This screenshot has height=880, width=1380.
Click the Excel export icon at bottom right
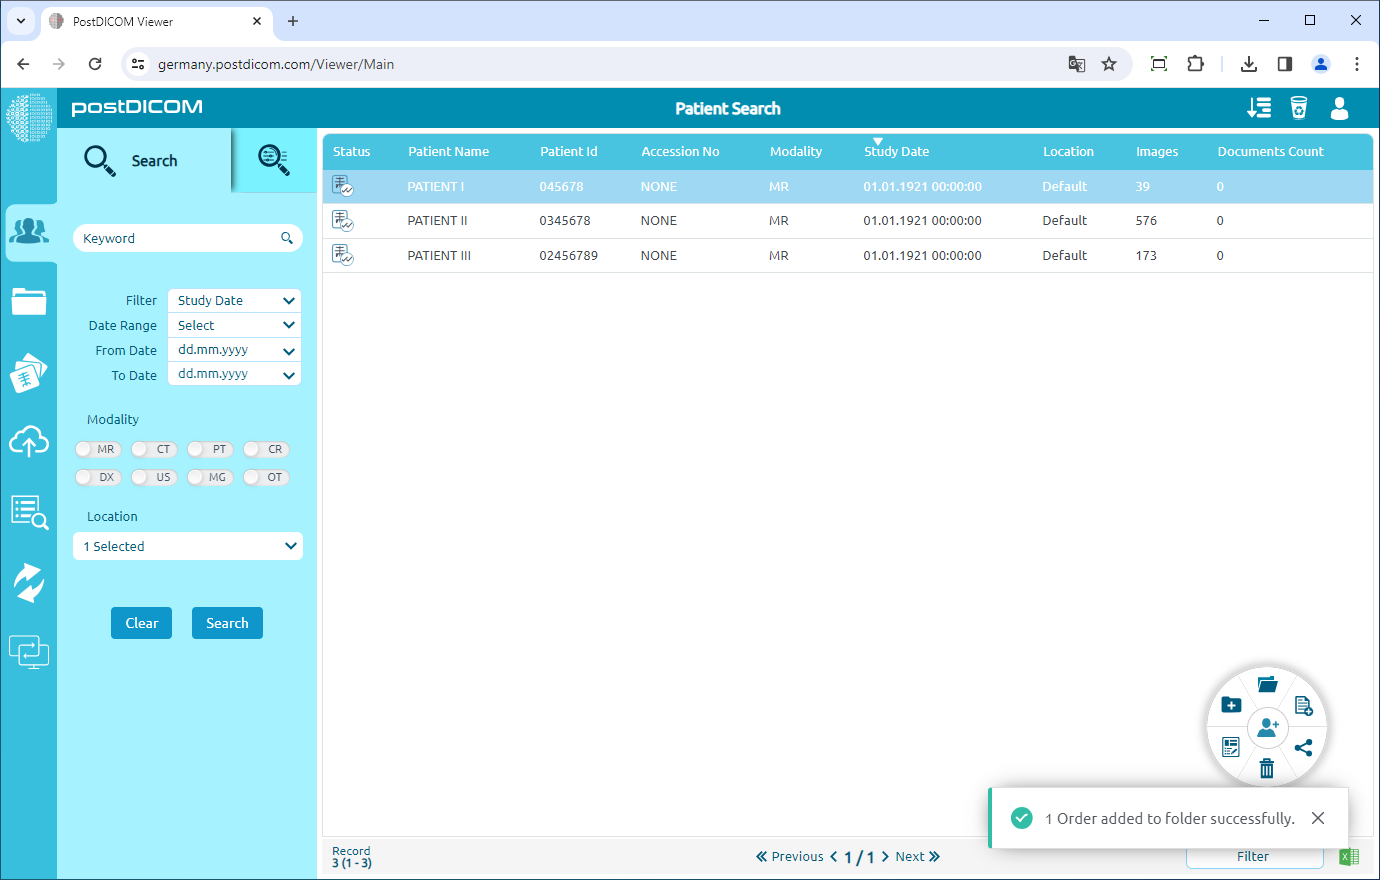pos(1349,857)
